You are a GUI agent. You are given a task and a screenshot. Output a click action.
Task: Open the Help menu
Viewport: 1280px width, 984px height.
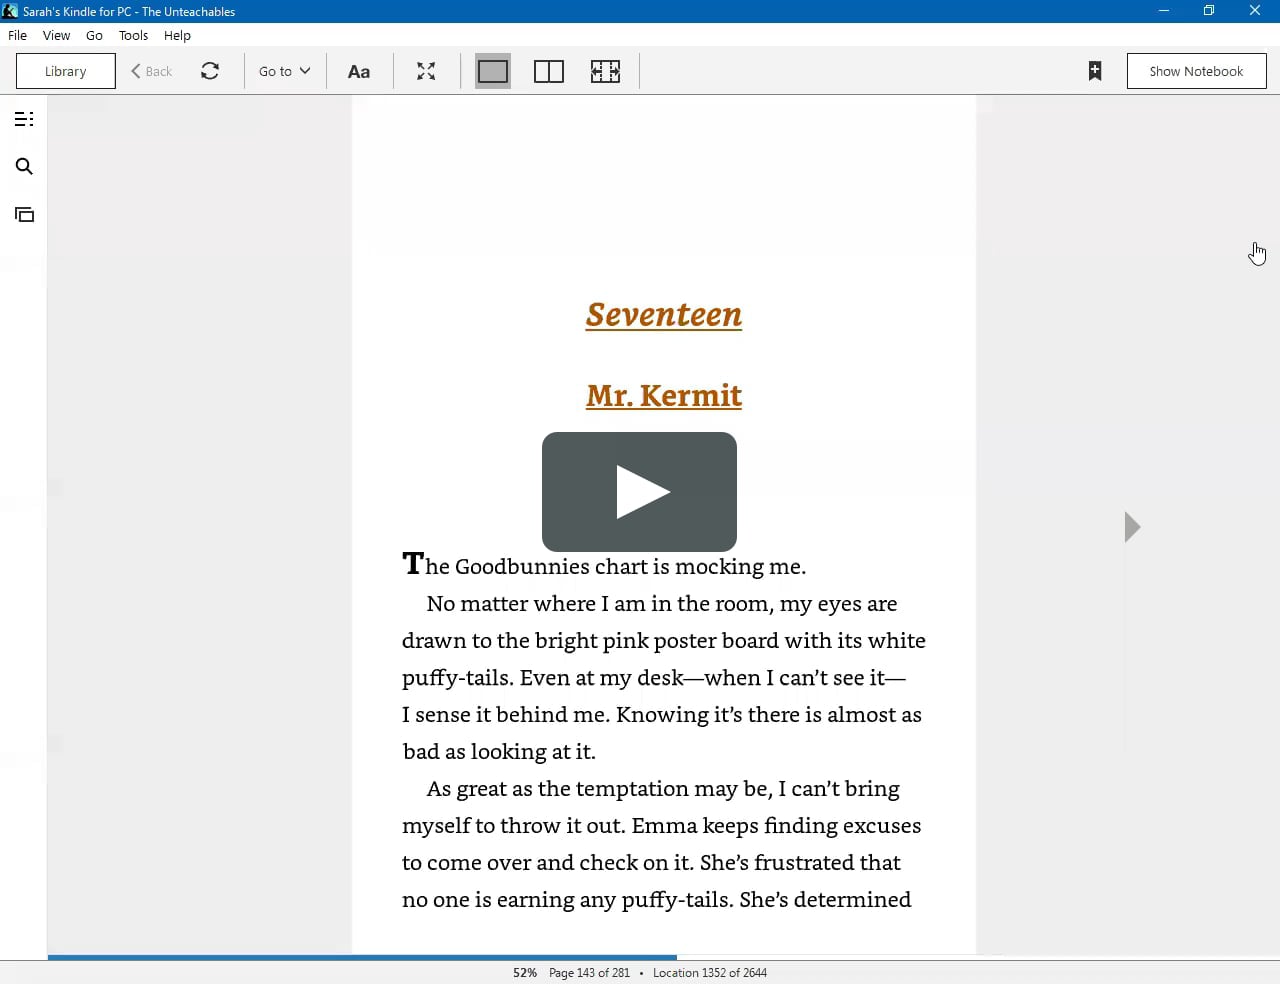[177, 35]
